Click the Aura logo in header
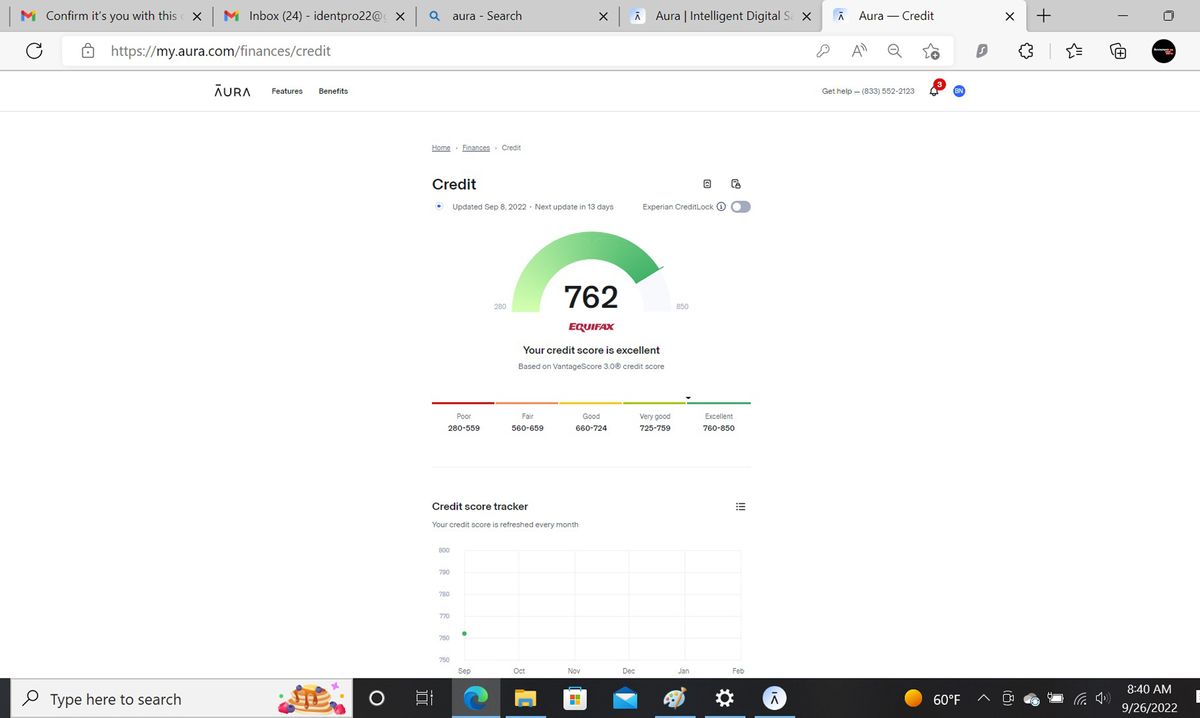1200x718 pixels. tap(233, 91)
